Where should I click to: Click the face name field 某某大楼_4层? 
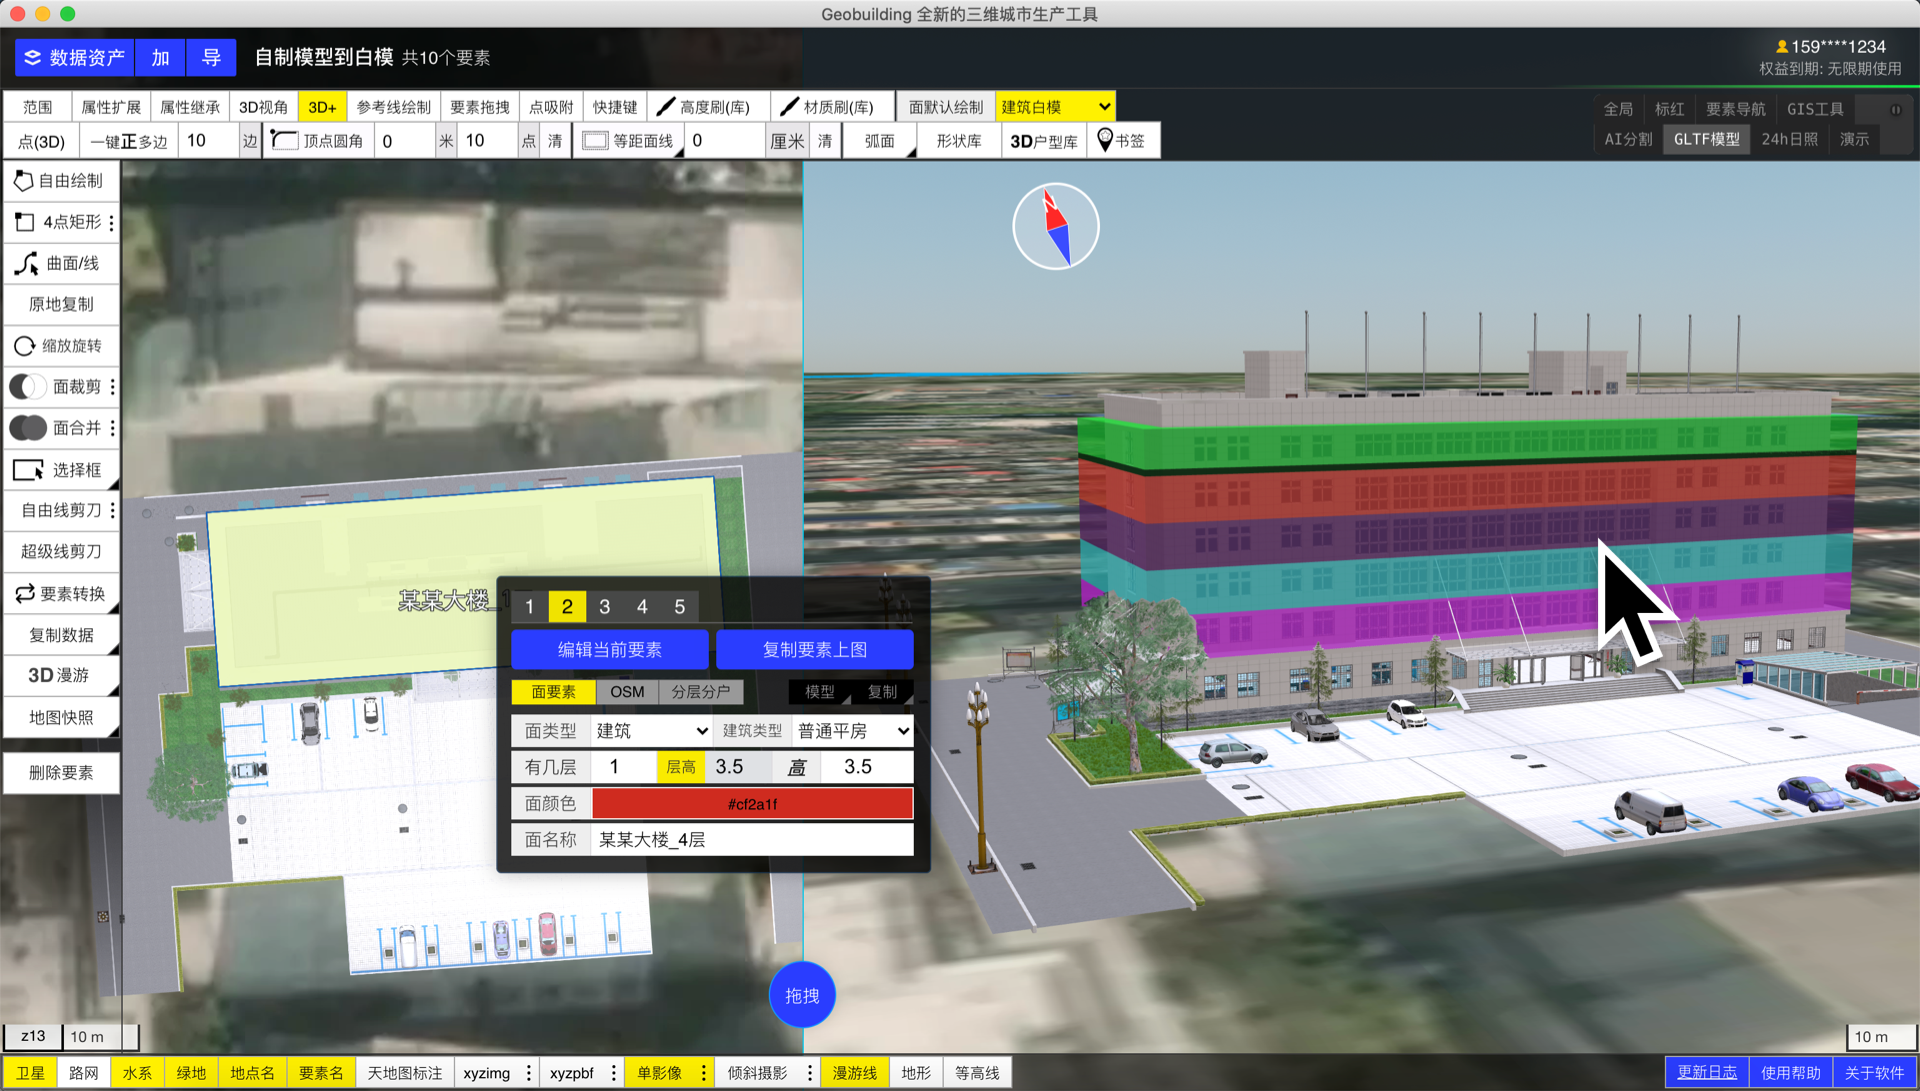coord(752,840)
